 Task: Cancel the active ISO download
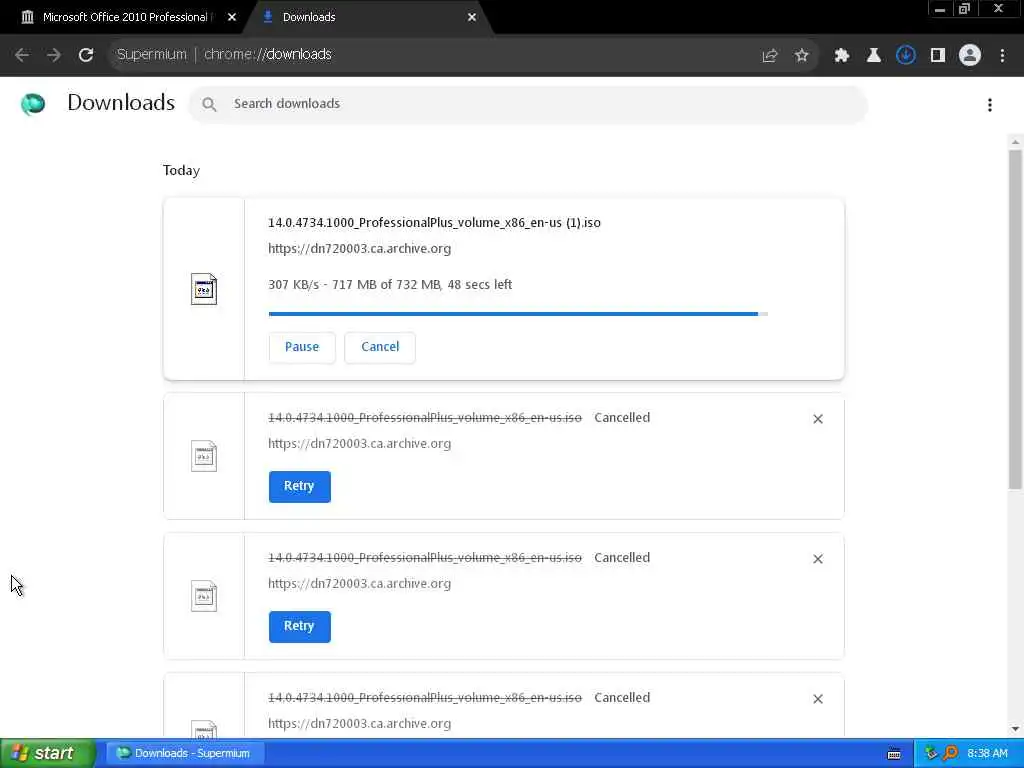coord(380,347)
